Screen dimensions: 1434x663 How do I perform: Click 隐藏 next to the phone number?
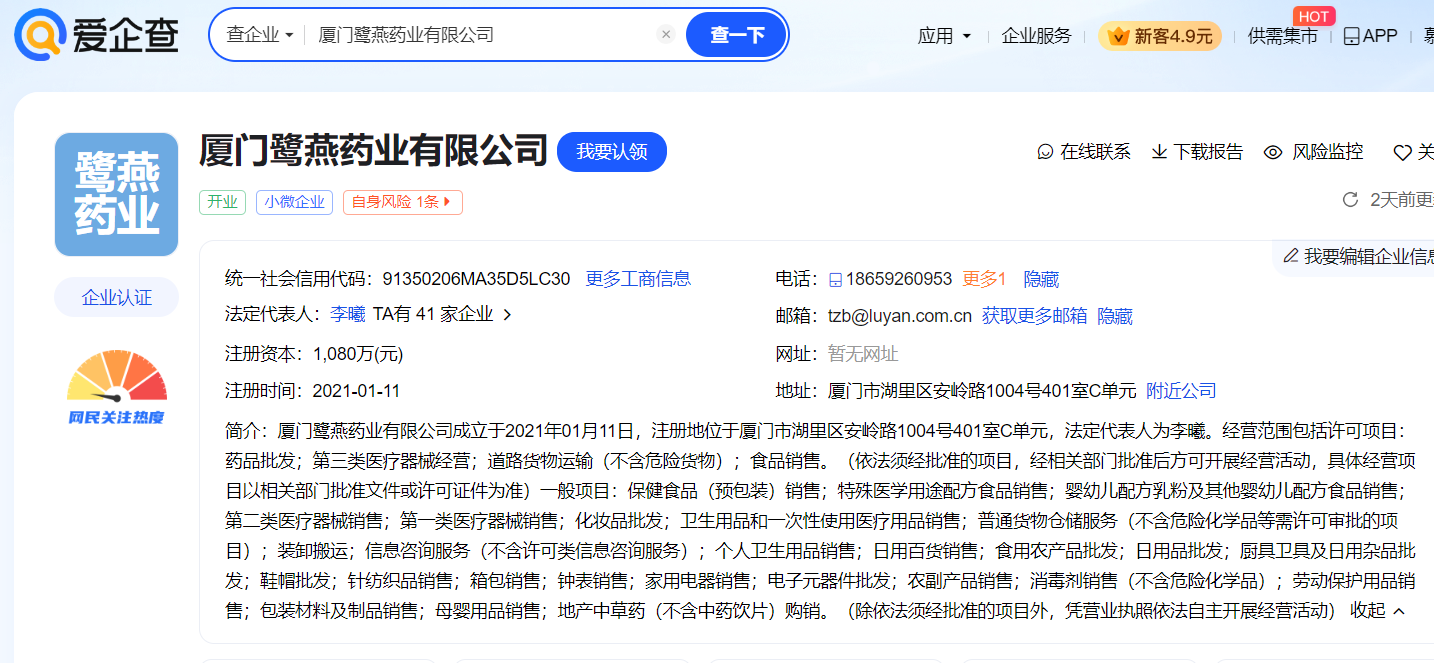coord(1041,279)
